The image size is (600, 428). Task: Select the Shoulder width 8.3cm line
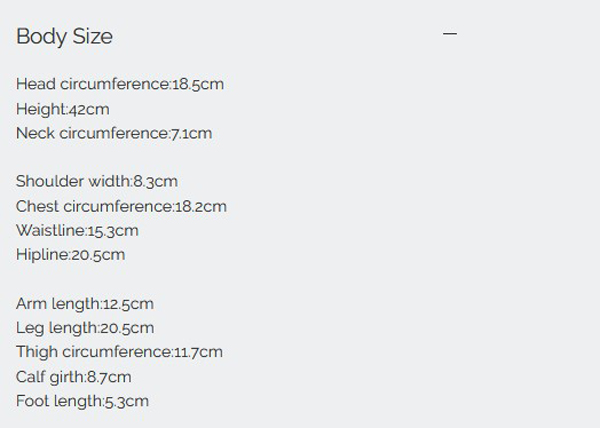coord(97,181)
